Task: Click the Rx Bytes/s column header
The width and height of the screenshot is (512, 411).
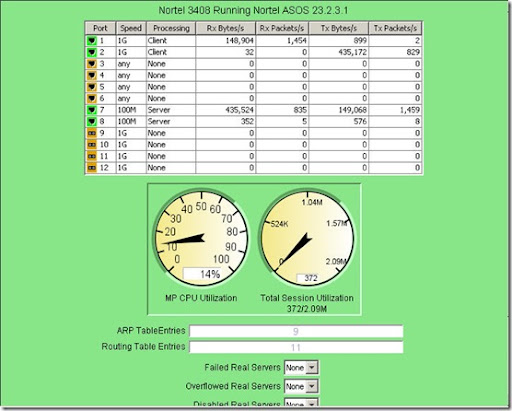Action: tap(225, 28)
